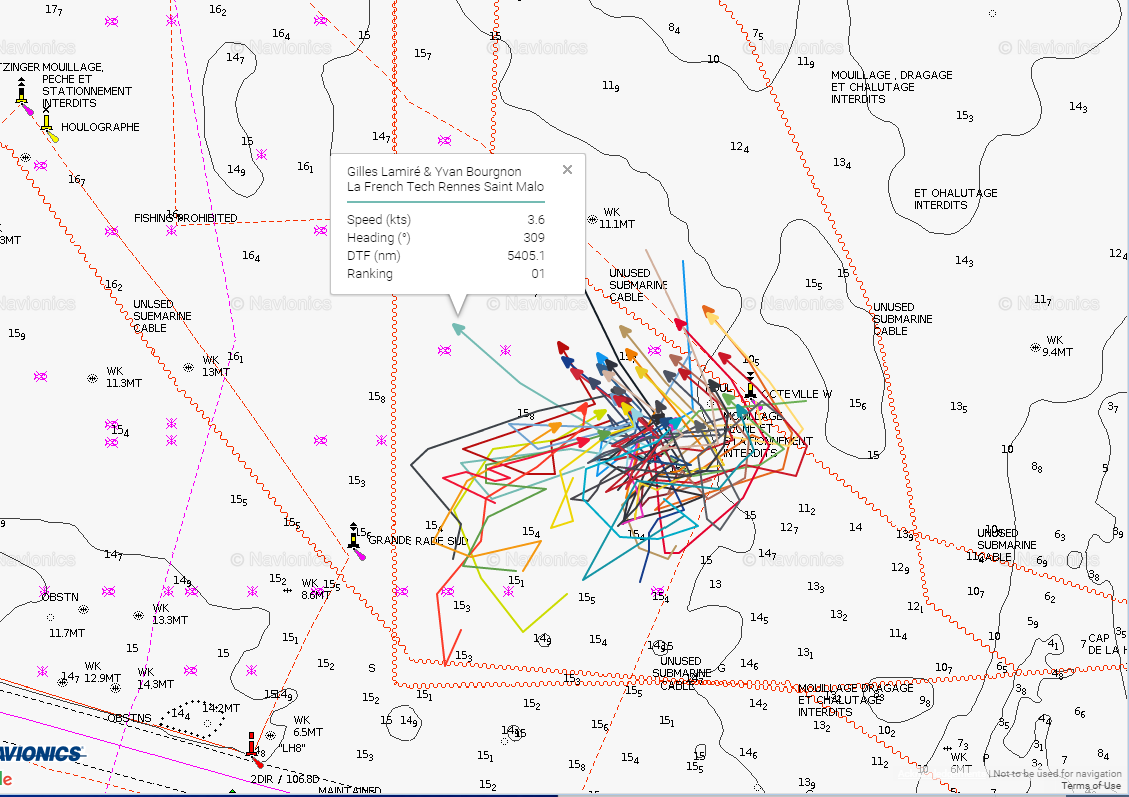
Task: Click the skipper names Gilles Lamiré & Yvan Bourgnon
Action: pos(434,171)
